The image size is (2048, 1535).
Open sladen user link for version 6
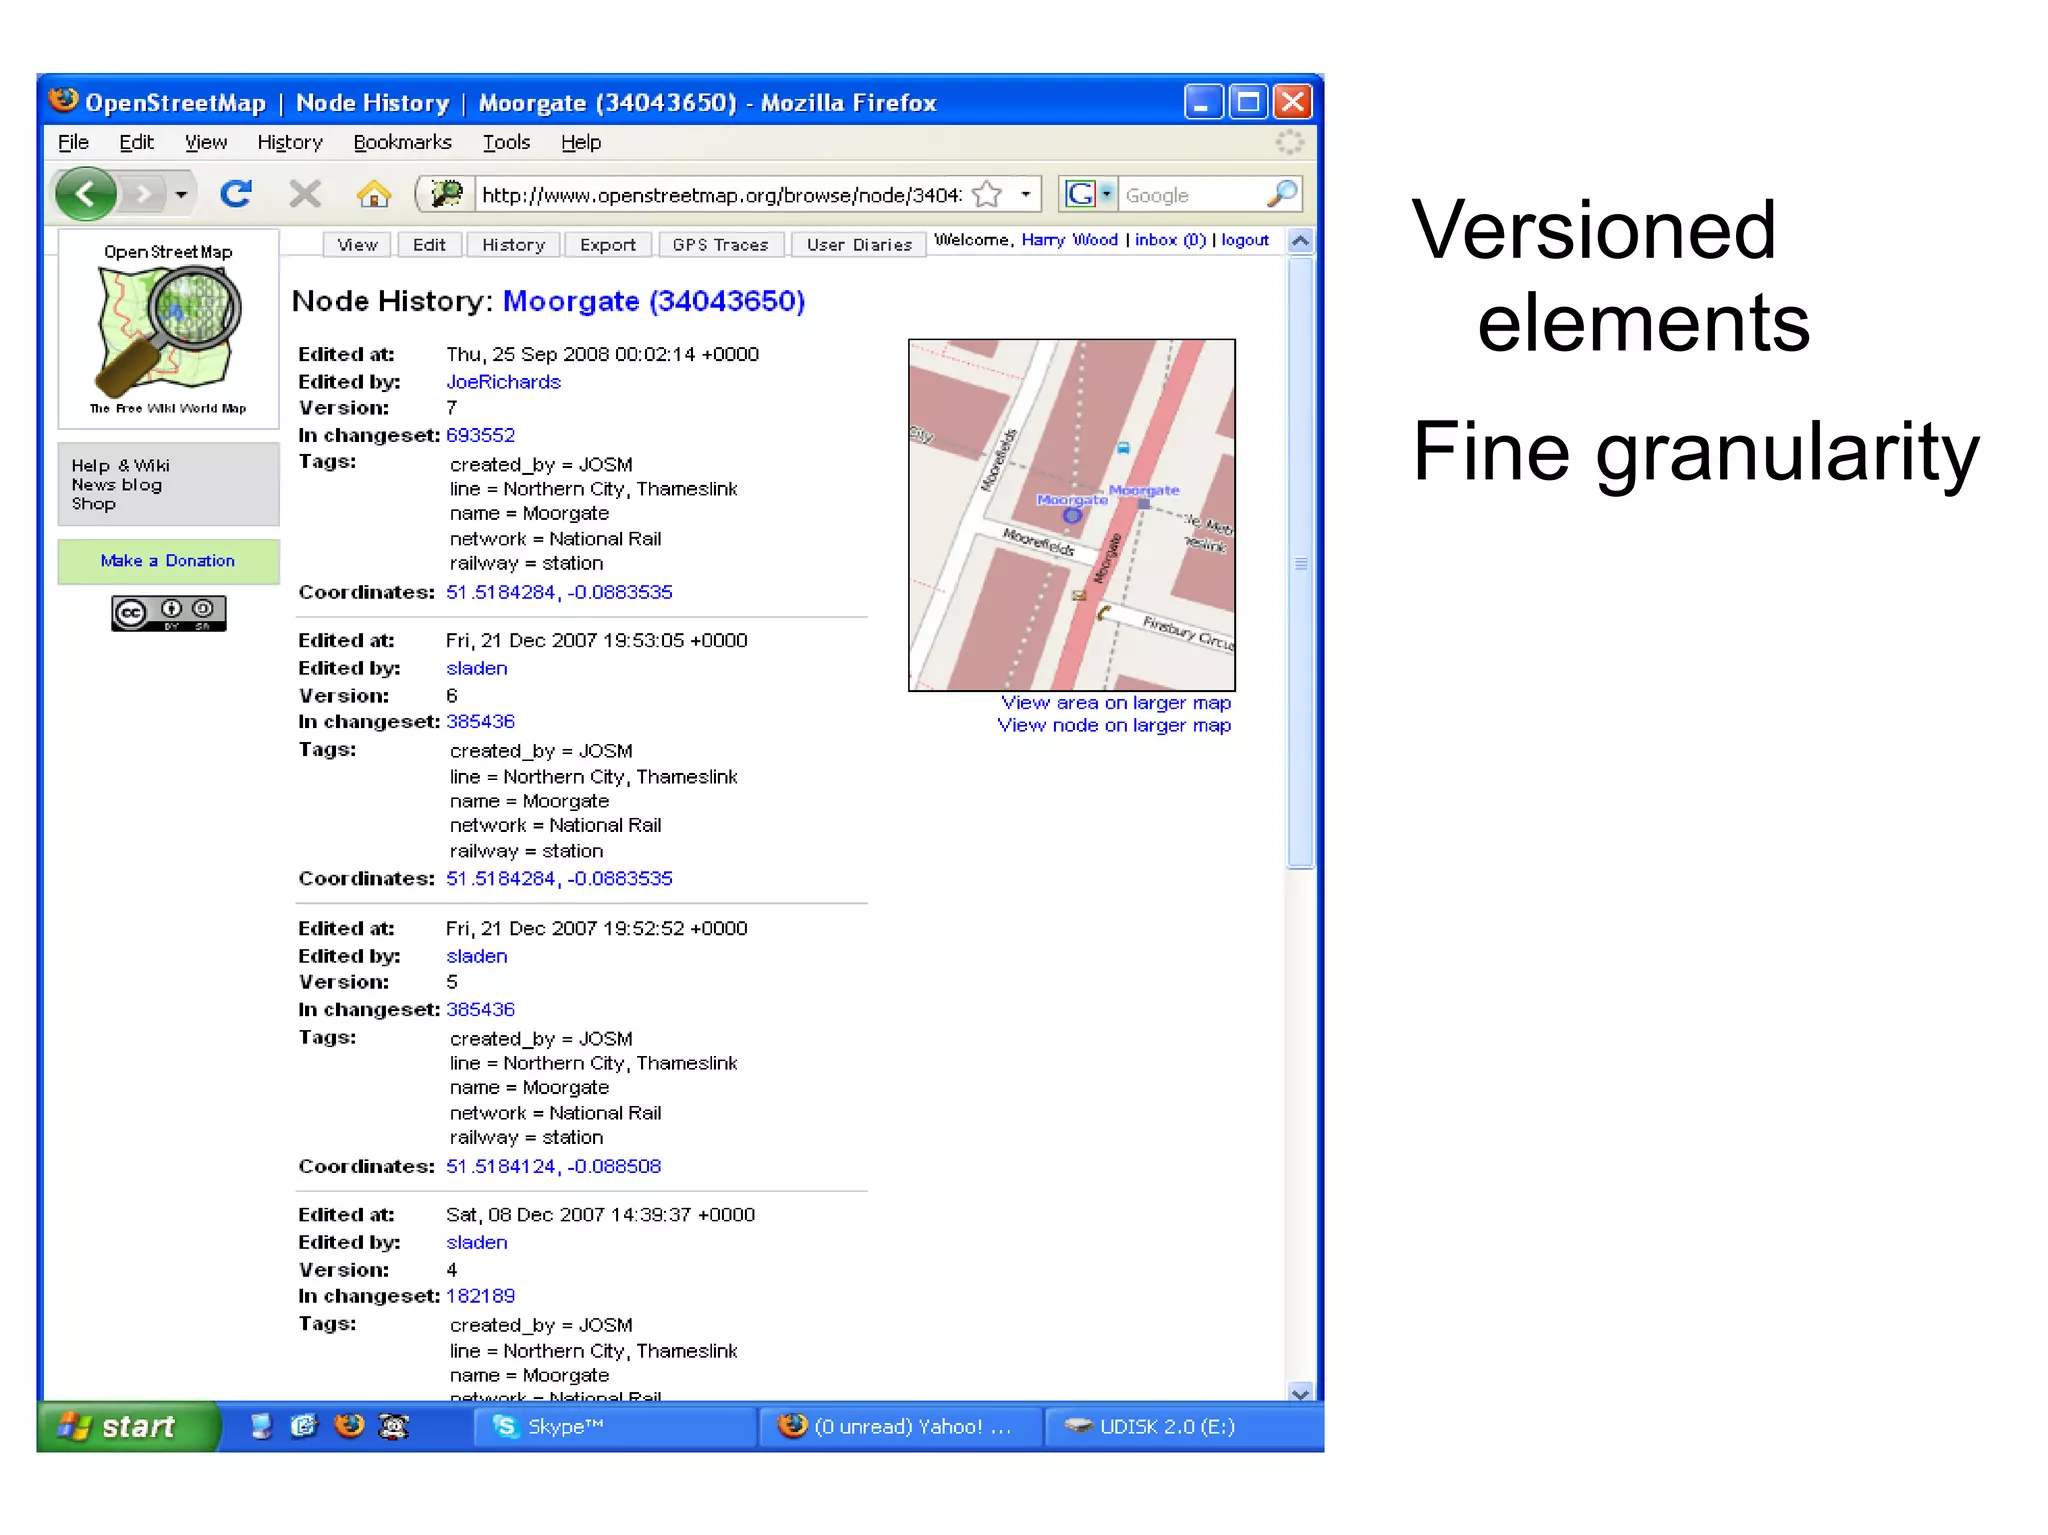tap(476, 668)
